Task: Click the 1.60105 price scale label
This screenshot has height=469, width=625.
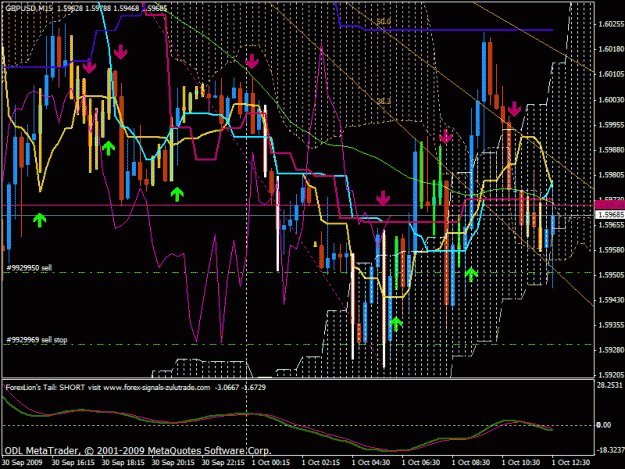Action: pyautogui.click(x=611, y=75)
